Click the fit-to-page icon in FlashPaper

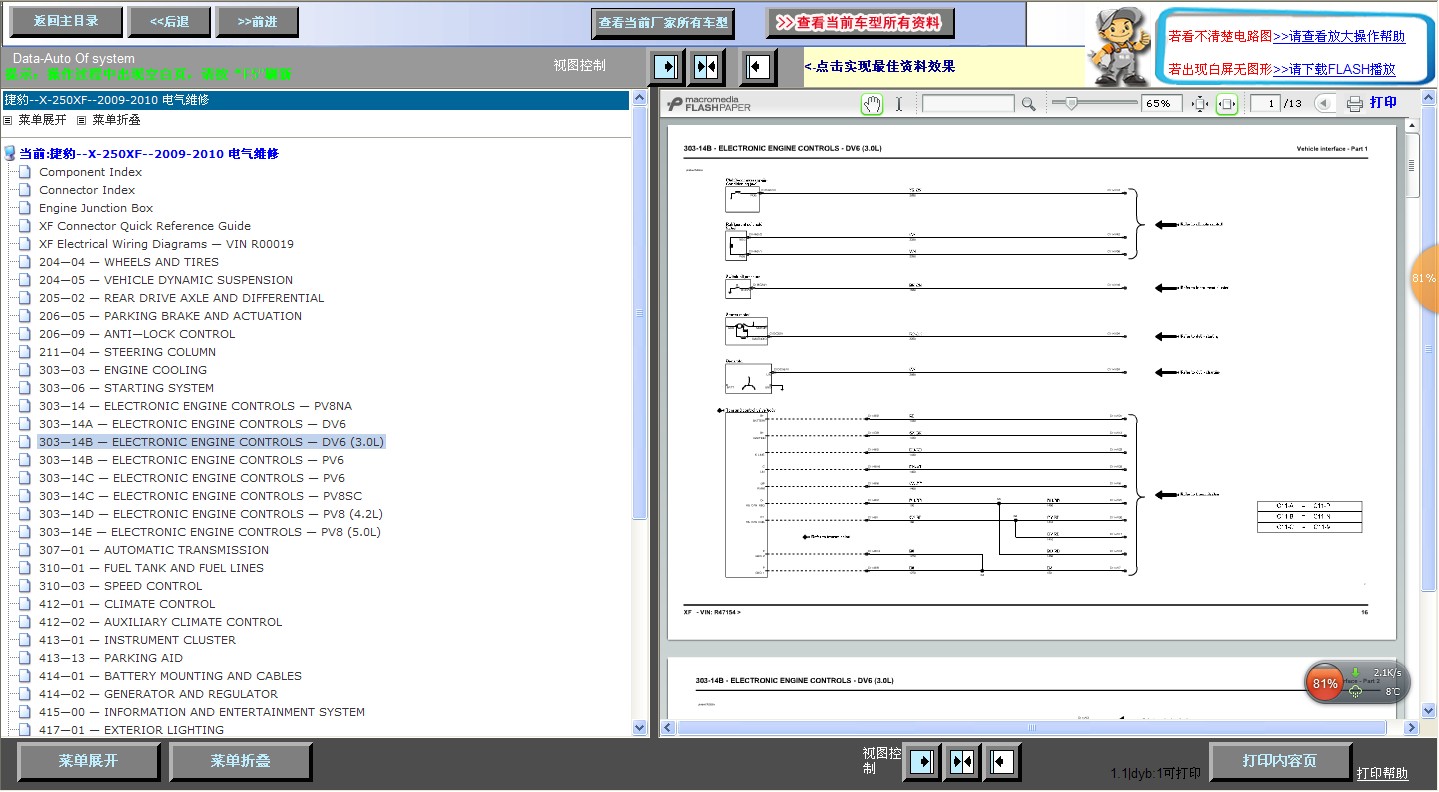pos(1200,104)
